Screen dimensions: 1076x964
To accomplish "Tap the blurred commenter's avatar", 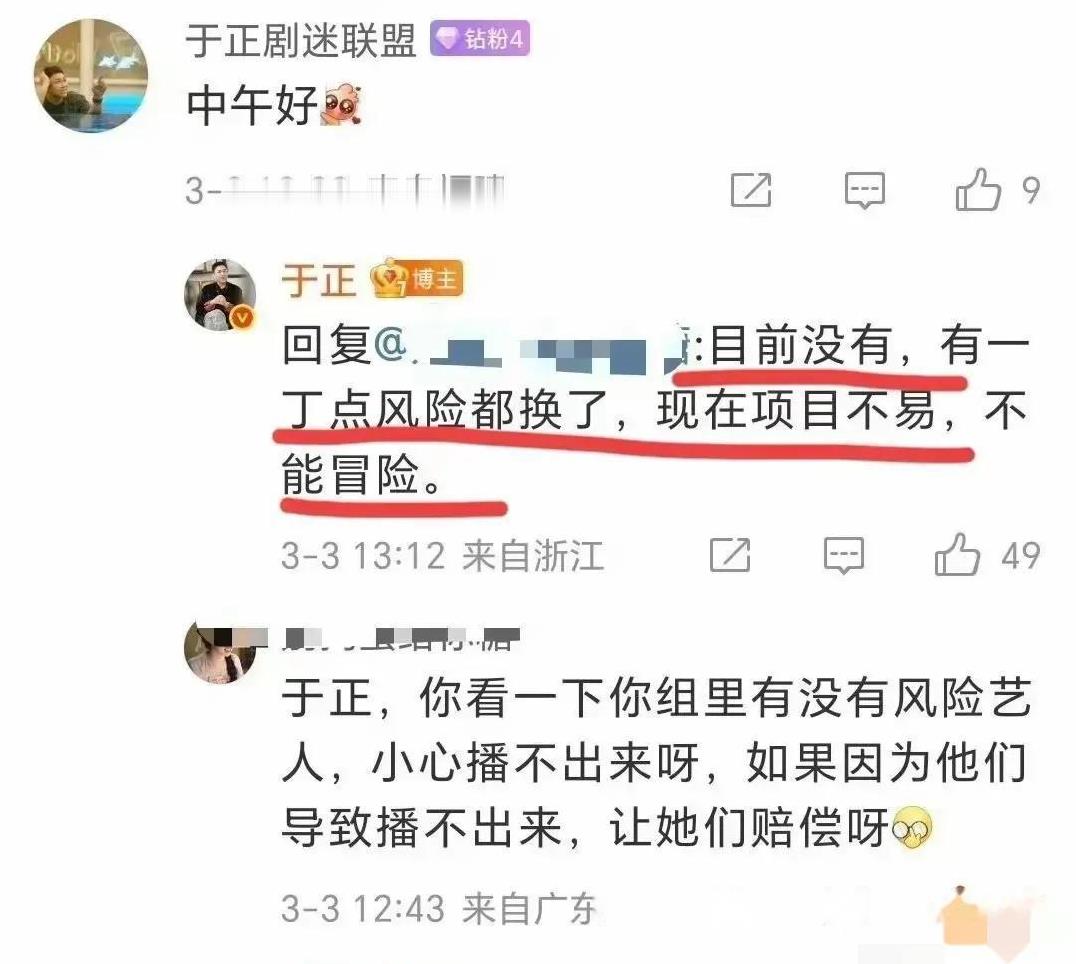I will pos(219,651).
